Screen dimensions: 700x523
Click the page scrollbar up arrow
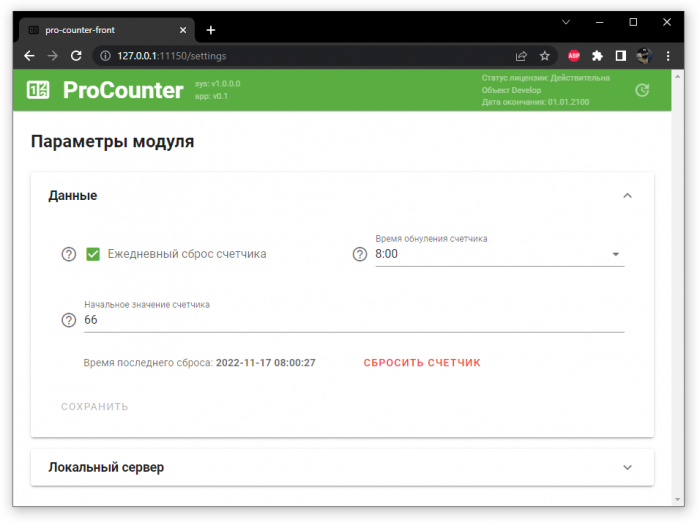677,76
